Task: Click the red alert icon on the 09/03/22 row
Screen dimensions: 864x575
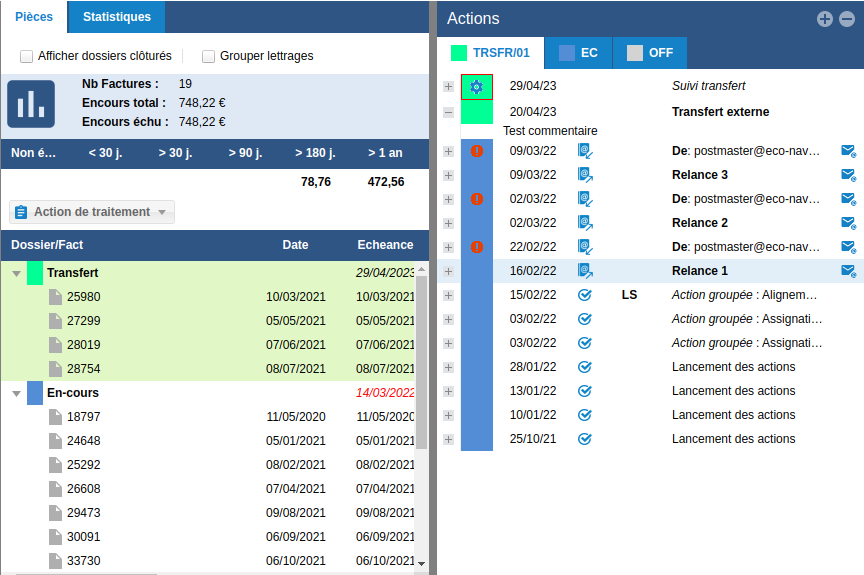Action: click(477, 151)
